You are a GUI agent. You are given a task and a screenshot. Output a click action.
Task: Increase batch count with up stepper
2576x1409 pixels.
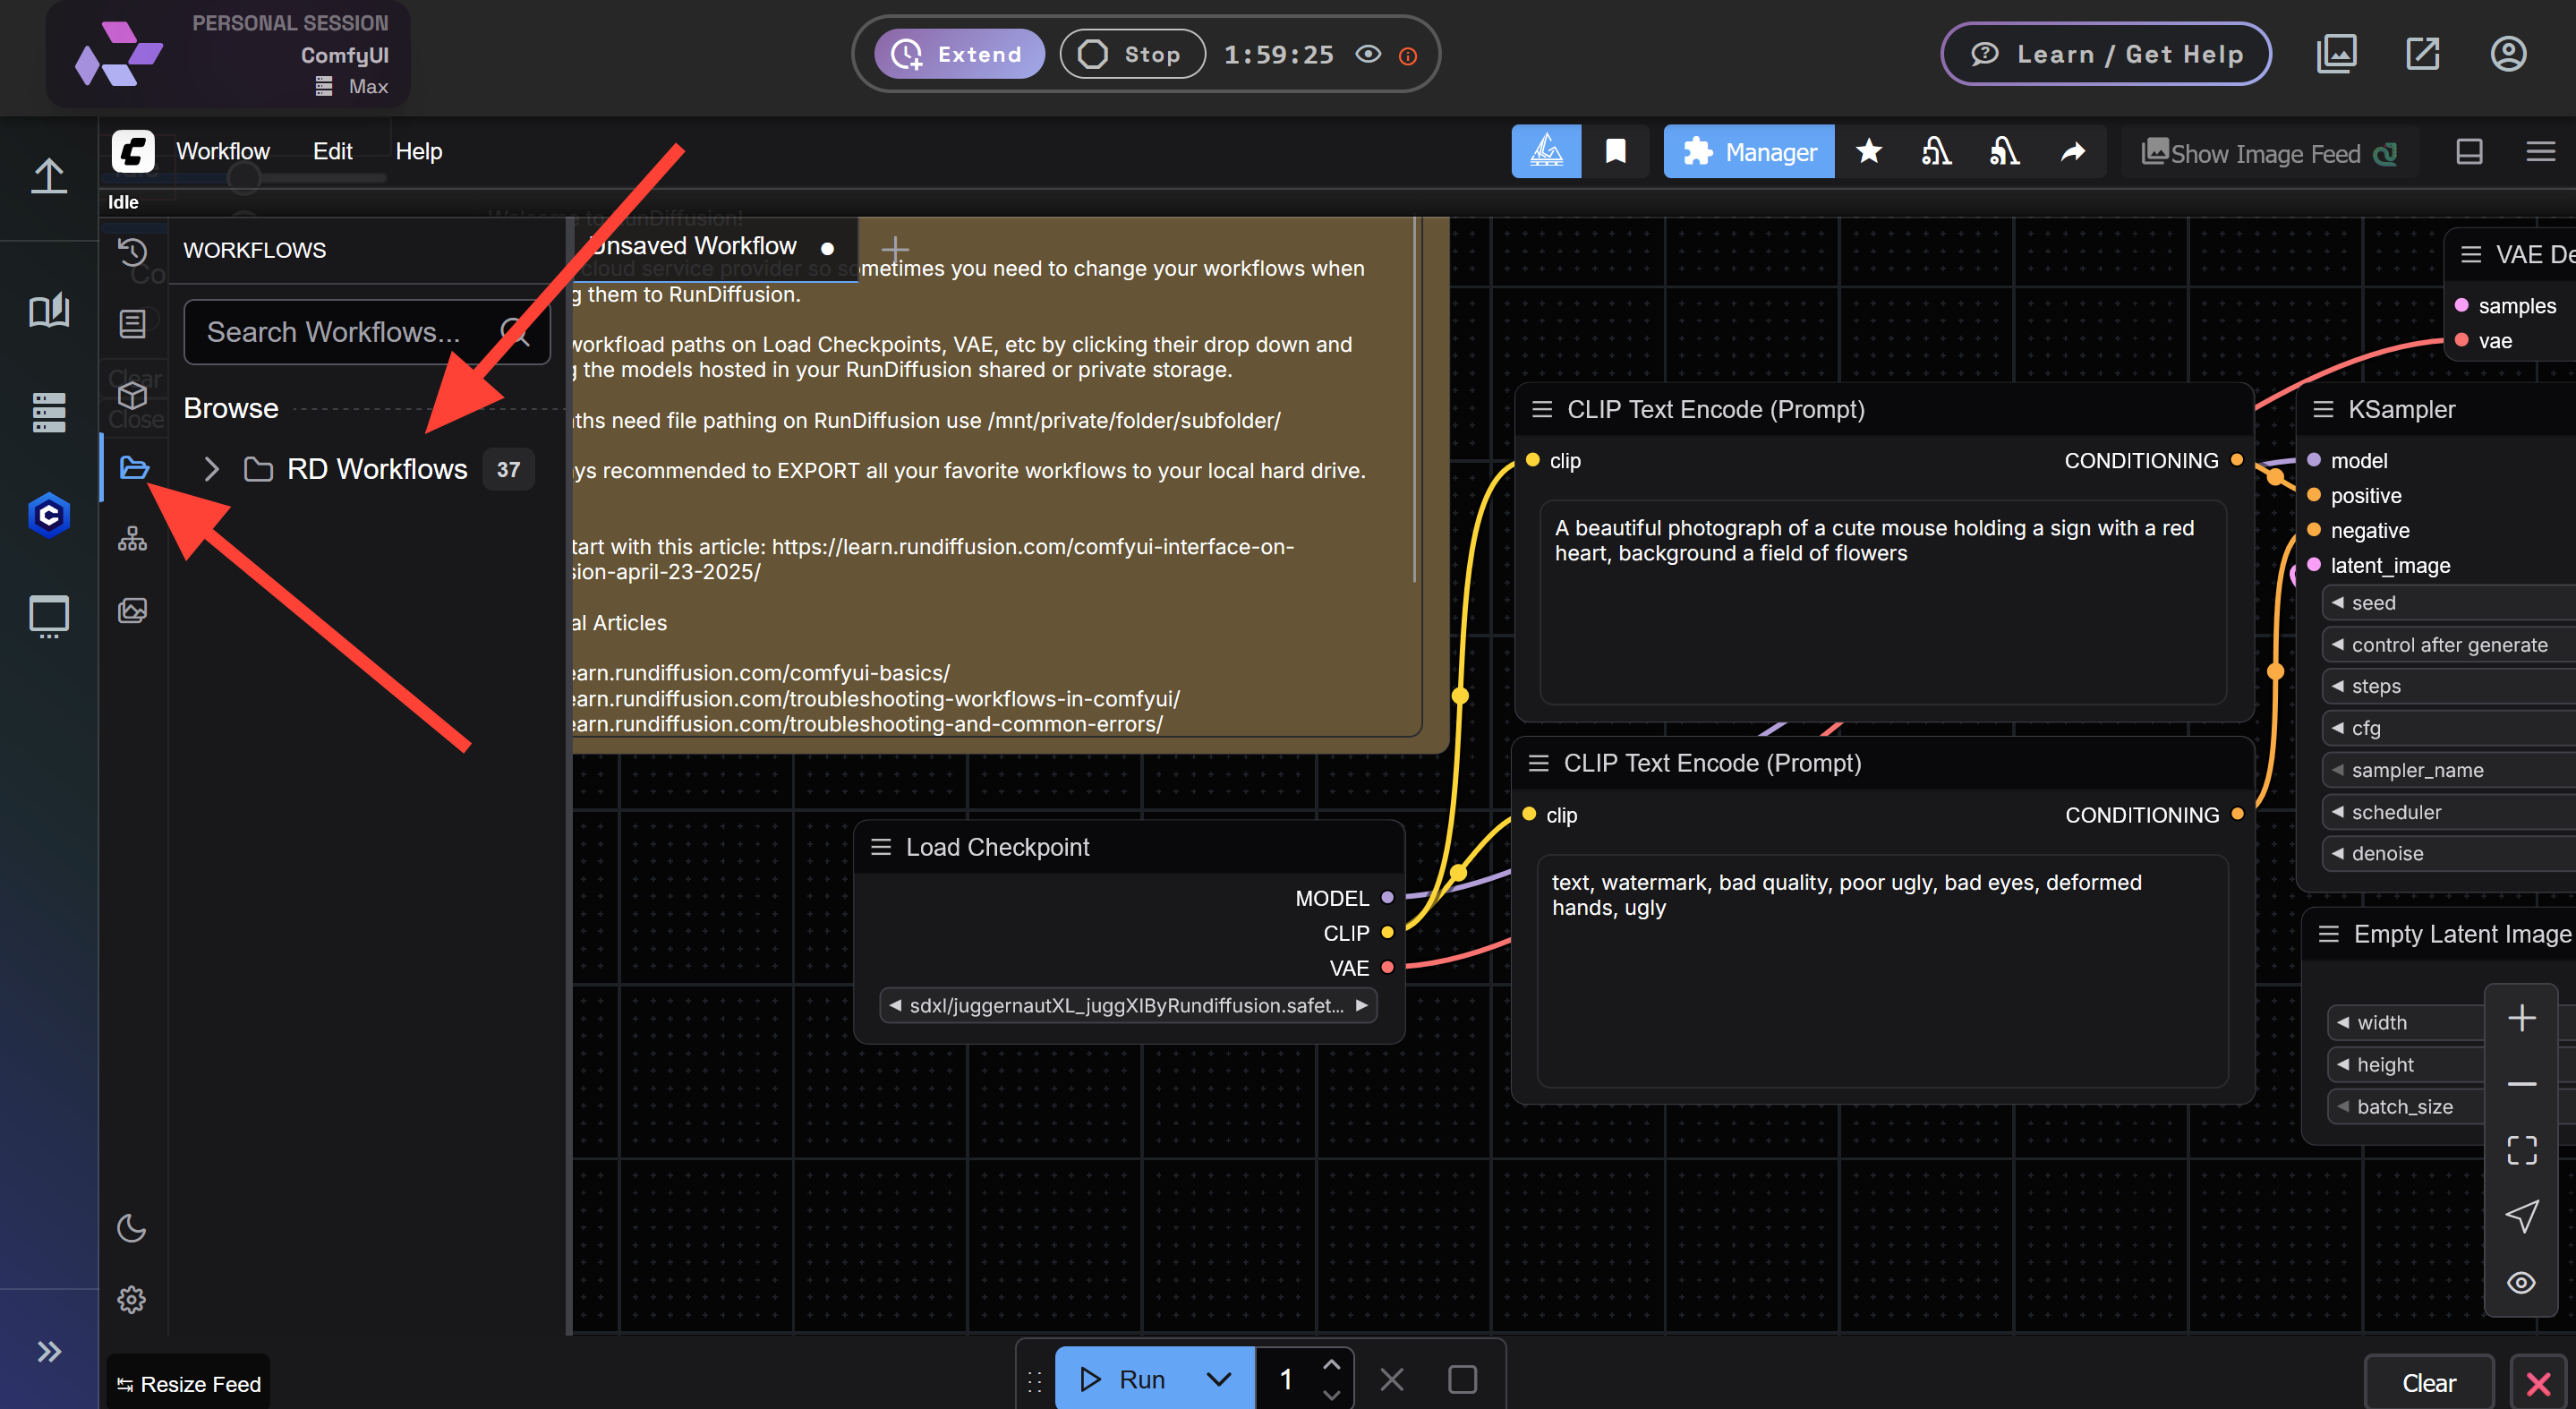[1331, 1364]
